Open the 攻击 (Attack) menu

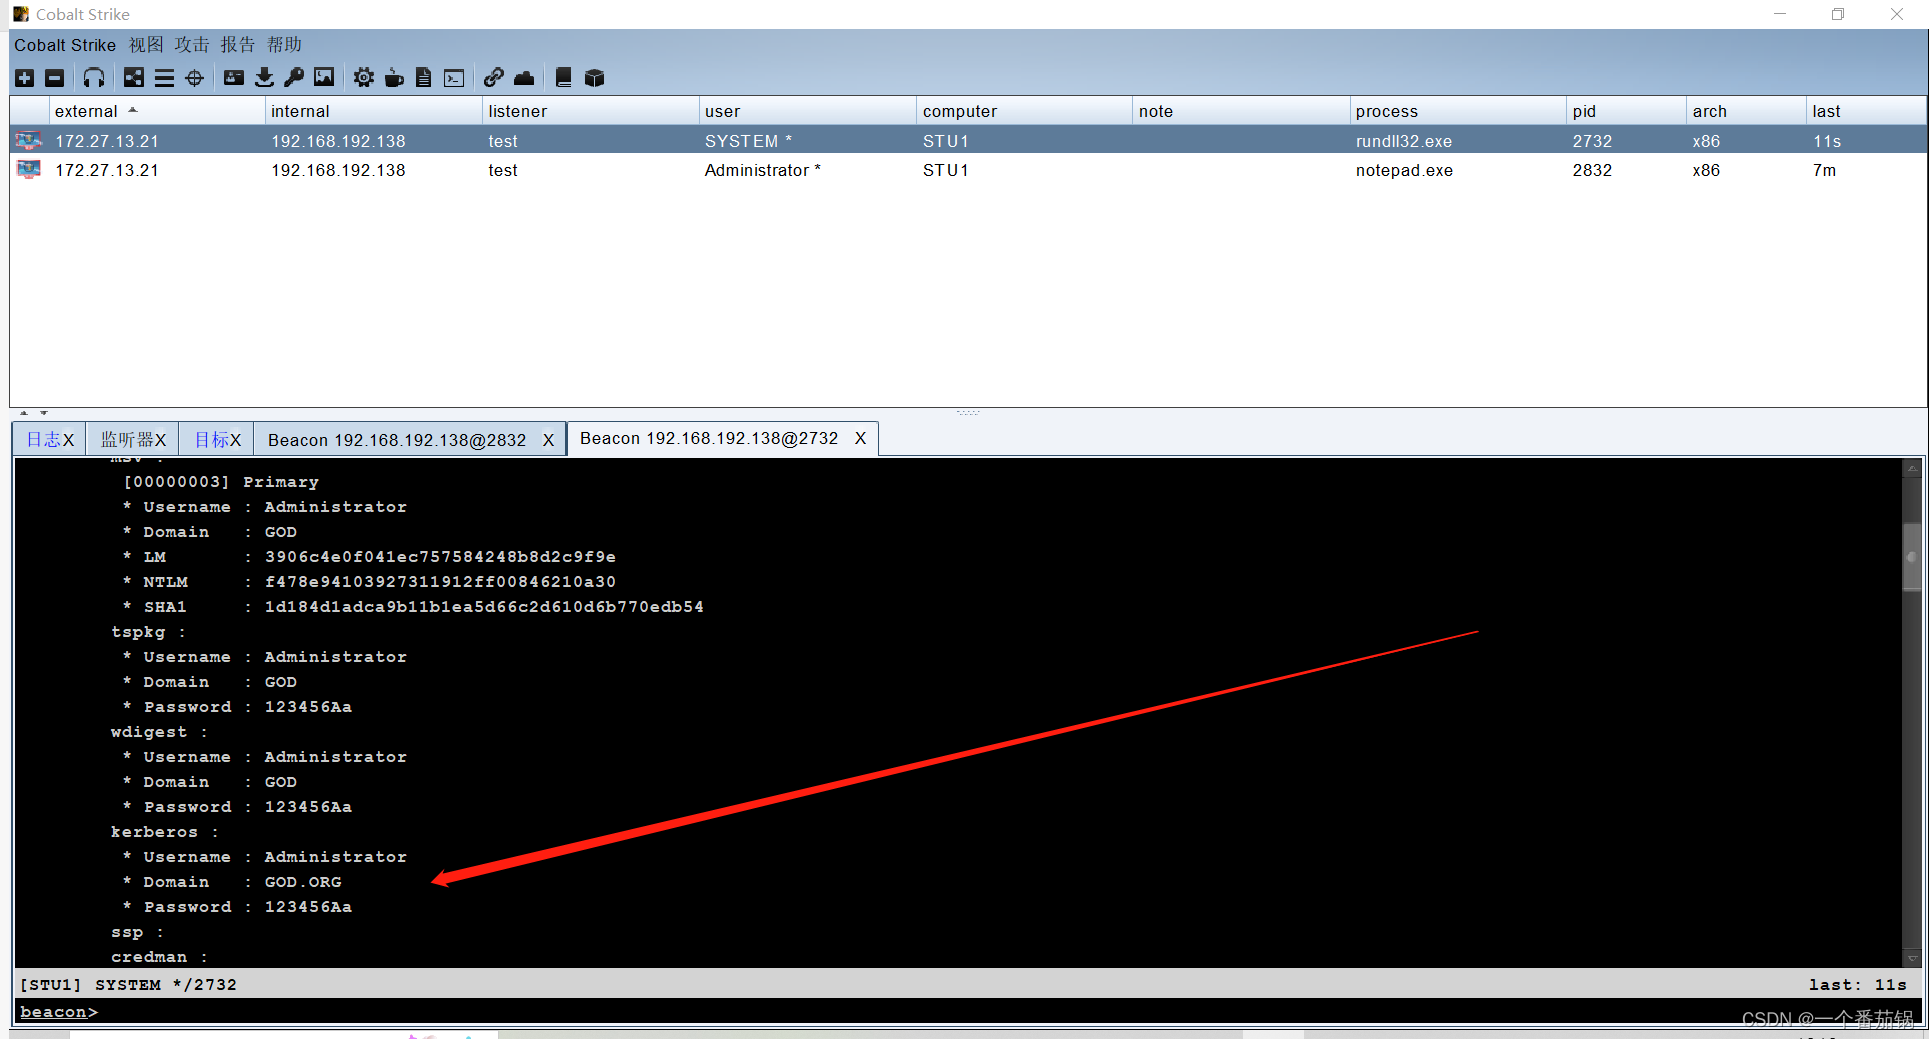[x=192, y=45]
